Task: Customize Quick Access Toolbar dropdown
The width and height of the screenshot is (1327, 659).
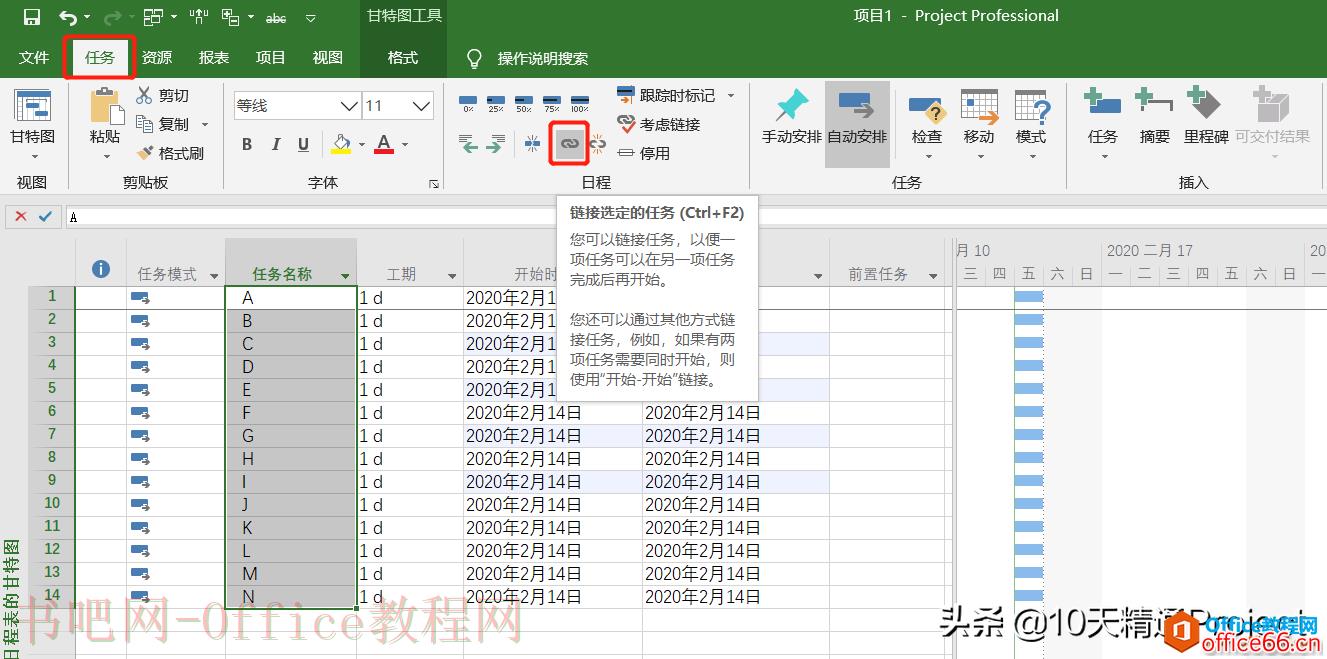Action: 311,17
